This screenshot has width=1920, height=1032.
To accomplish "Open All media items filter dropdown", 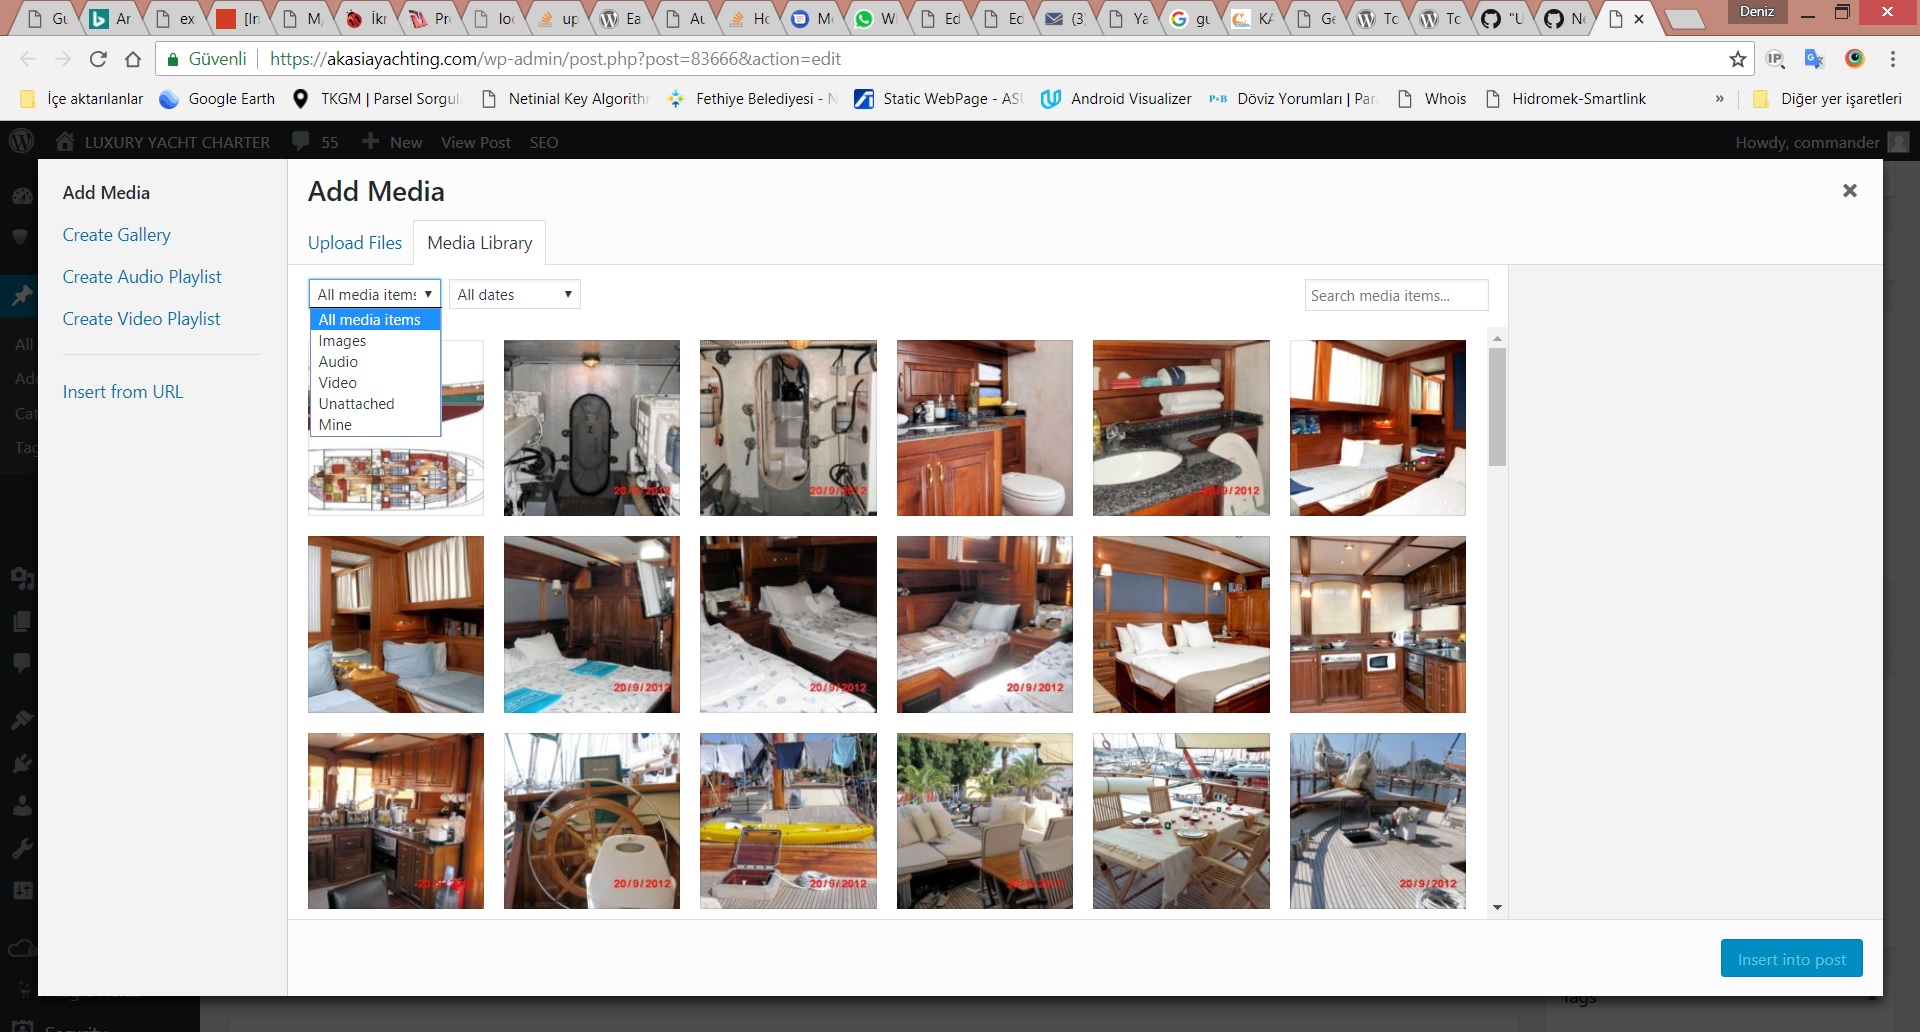I will click(375, 294).
